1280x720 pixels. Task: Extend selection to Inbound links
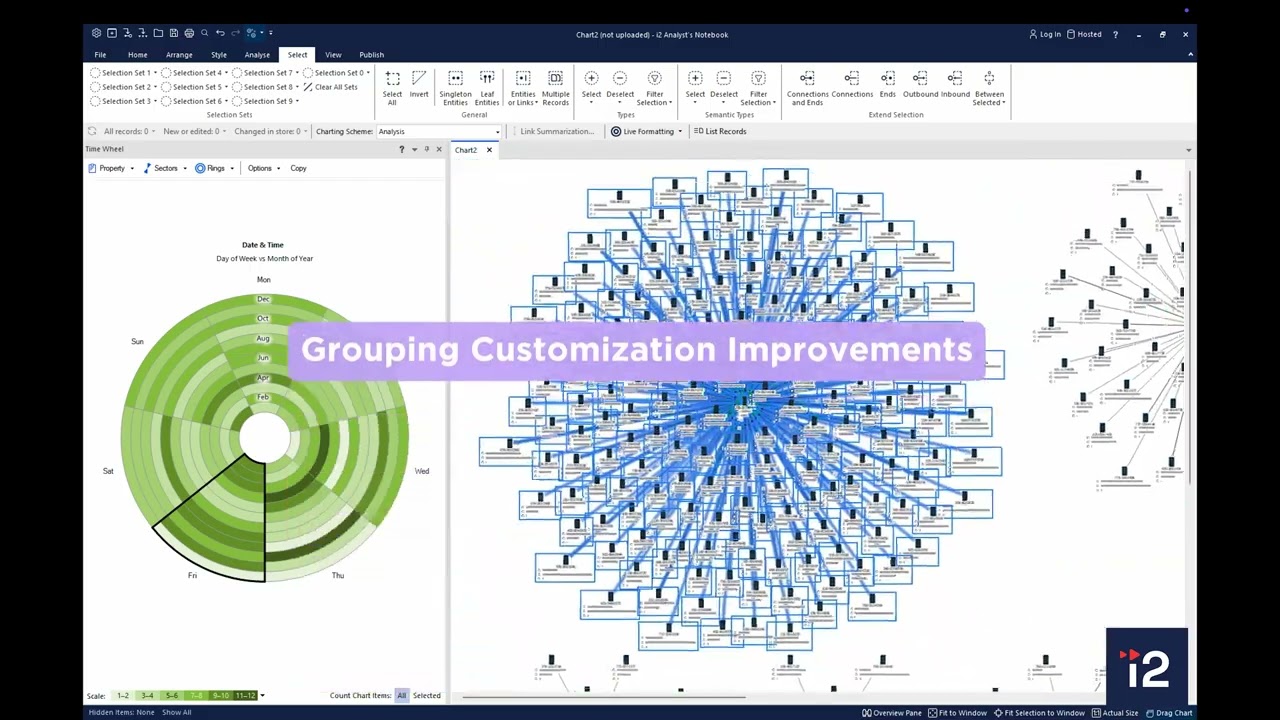[x=955, y=78]
